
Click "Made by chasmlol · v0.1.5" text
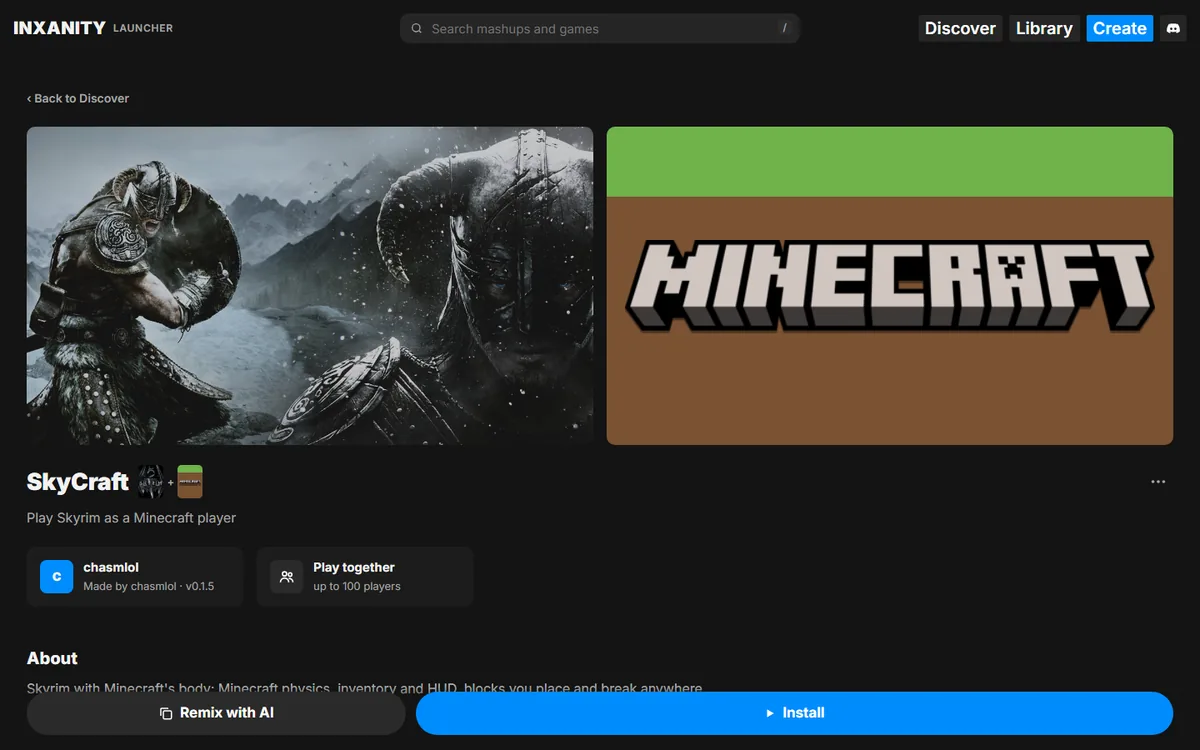[149, 586]
